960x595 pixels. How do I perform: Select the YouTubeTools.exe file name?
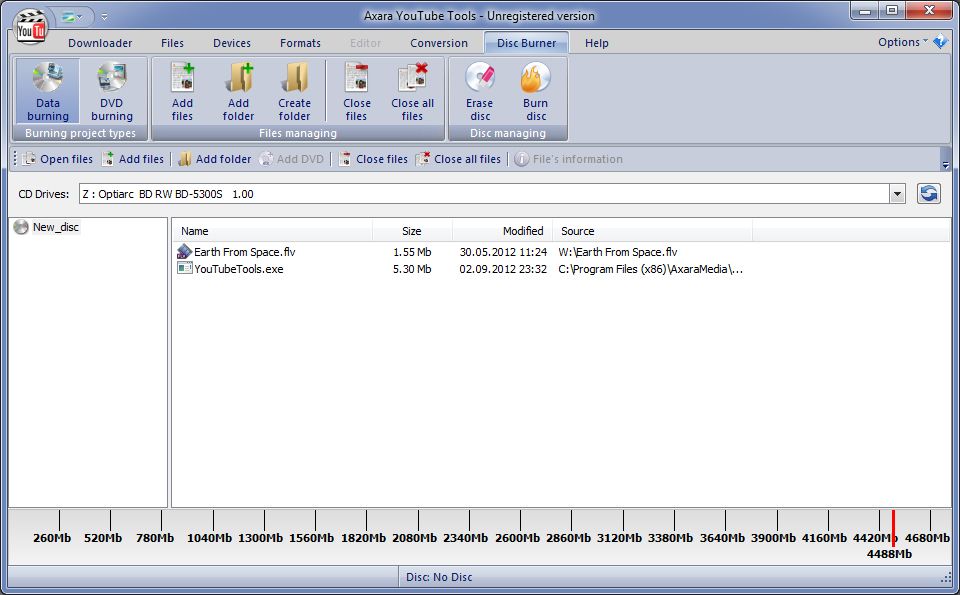click(x=239, y=269)
